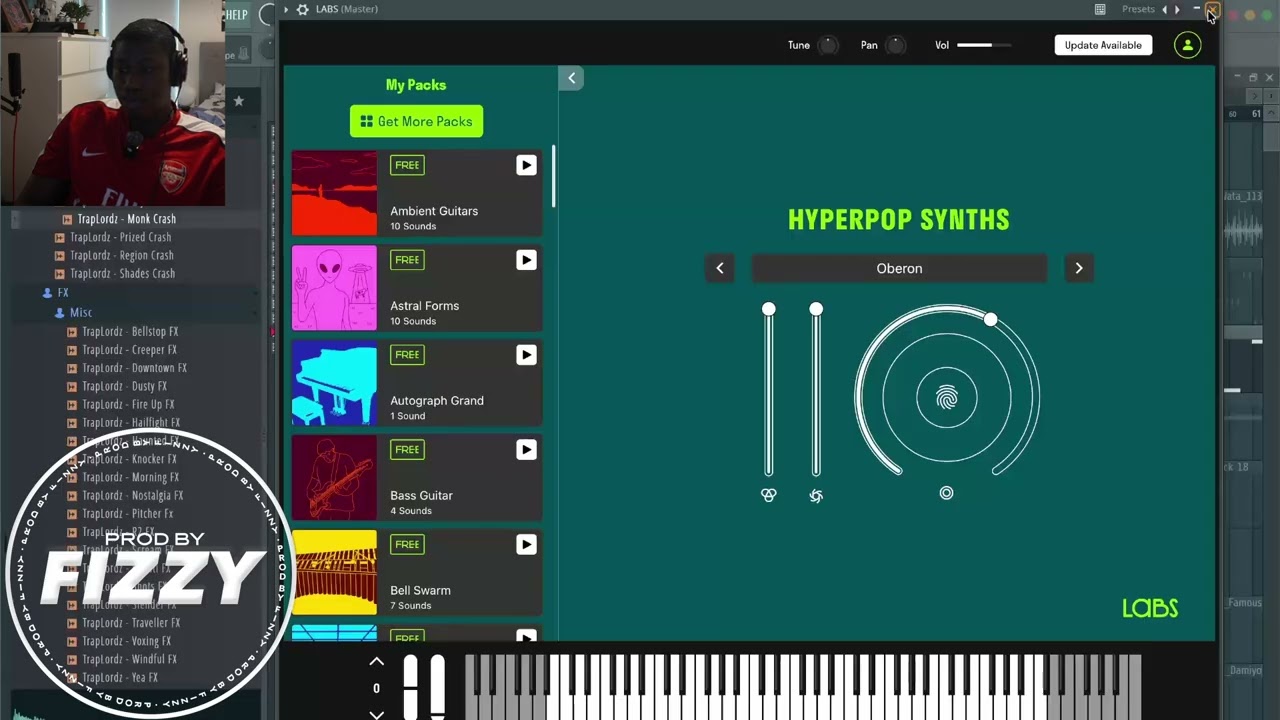1280x720 pixels.
Task: Click the vertical slider above the aperture icon
Action: pyautogui.click(x=816, y=391)
